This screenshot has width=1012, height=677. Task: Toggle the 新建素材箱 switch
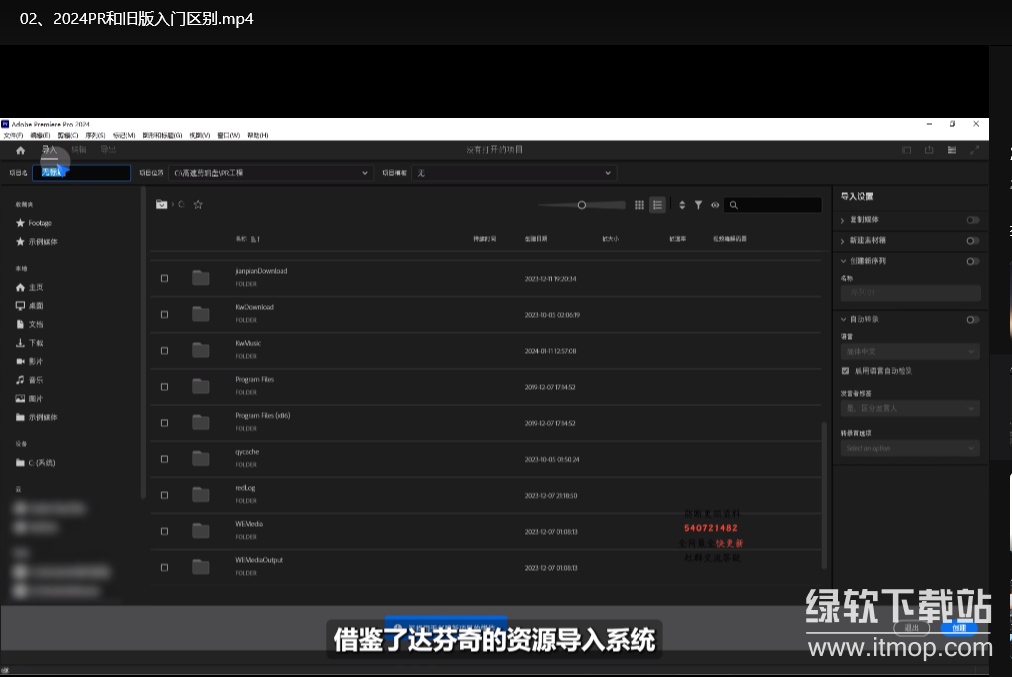[x=973, y=241]
